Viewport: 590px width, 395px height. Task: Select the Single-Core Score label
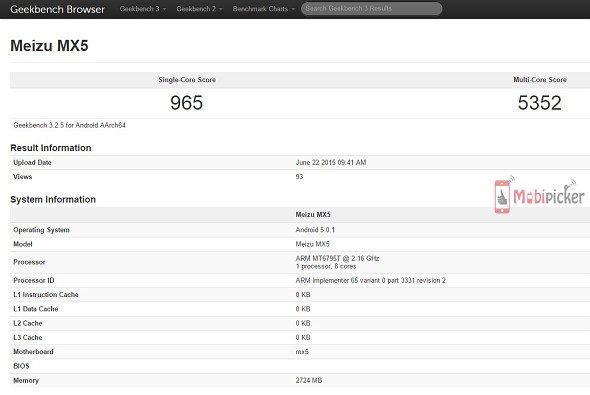(187, 80)
